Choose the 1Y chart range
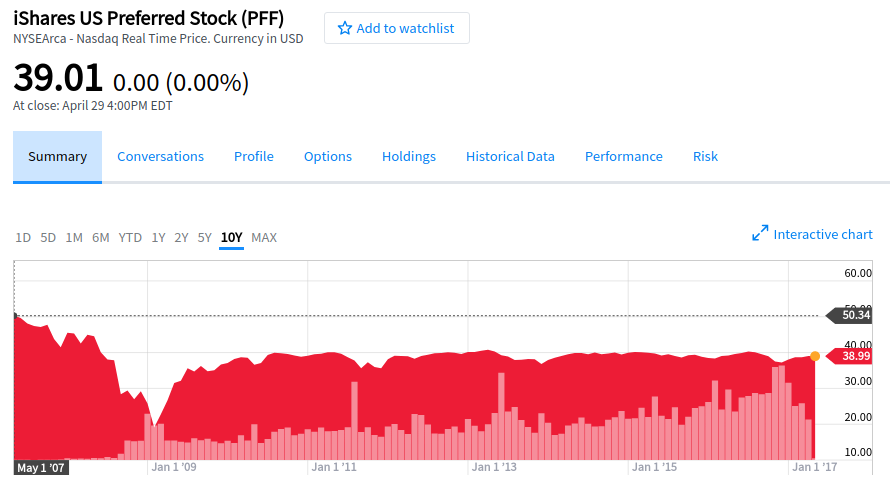This screenshot has width=890, height=484. (x=158, y=238)
